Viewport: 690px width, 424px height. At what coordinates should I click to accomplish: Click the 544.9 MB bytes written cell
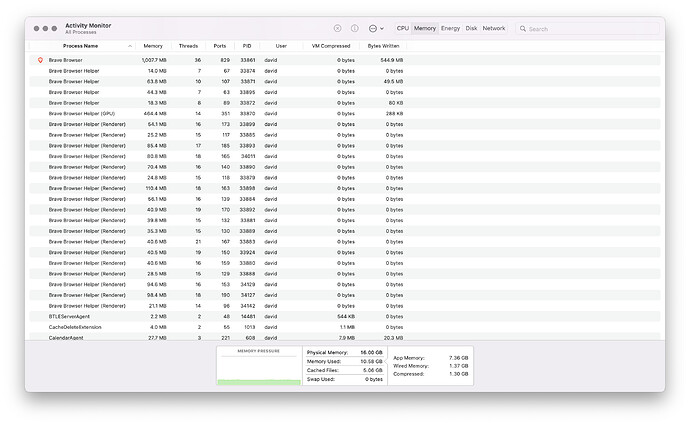pos(392,60)
